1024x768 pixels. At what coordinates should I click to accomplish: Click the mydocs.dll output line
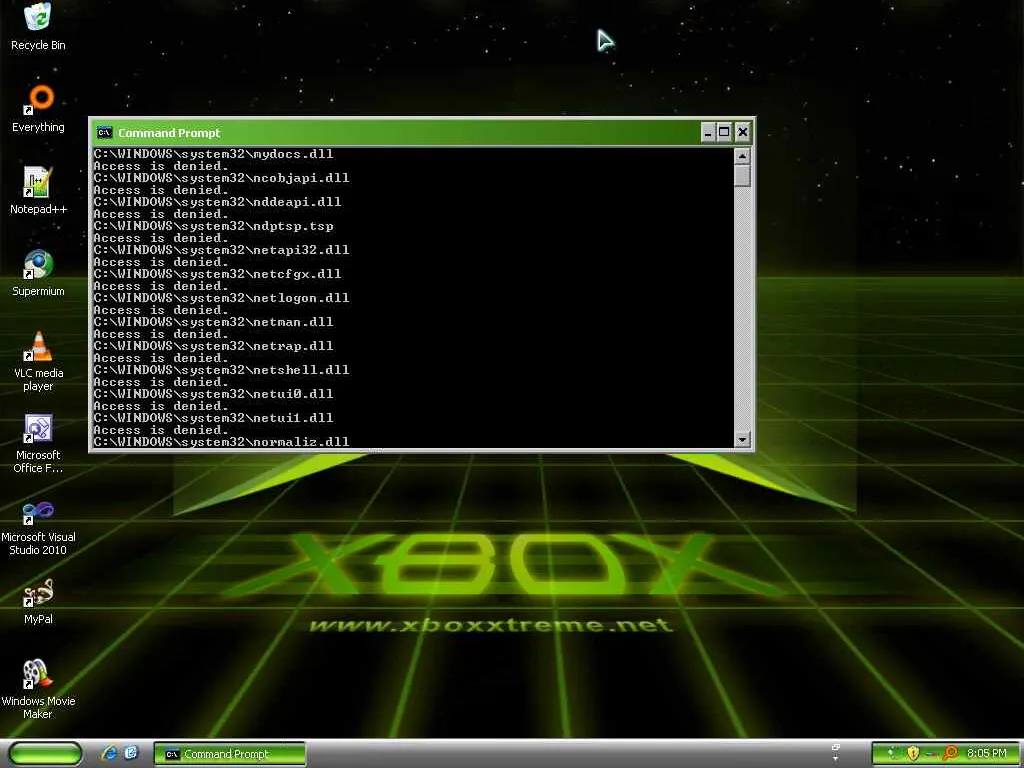pos(213,153)
